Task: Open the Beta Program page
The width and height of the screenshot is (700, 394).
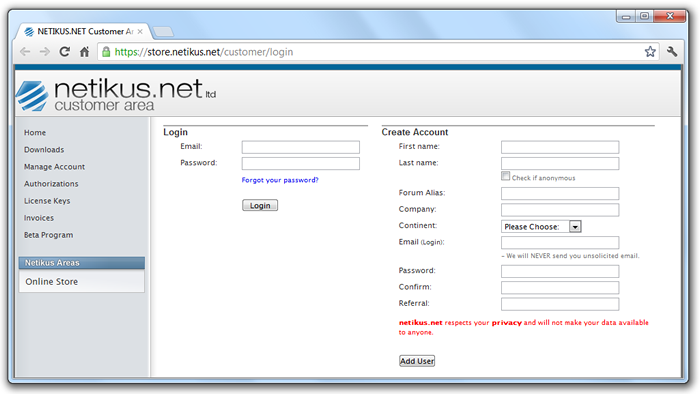Action: coord(48,235)
